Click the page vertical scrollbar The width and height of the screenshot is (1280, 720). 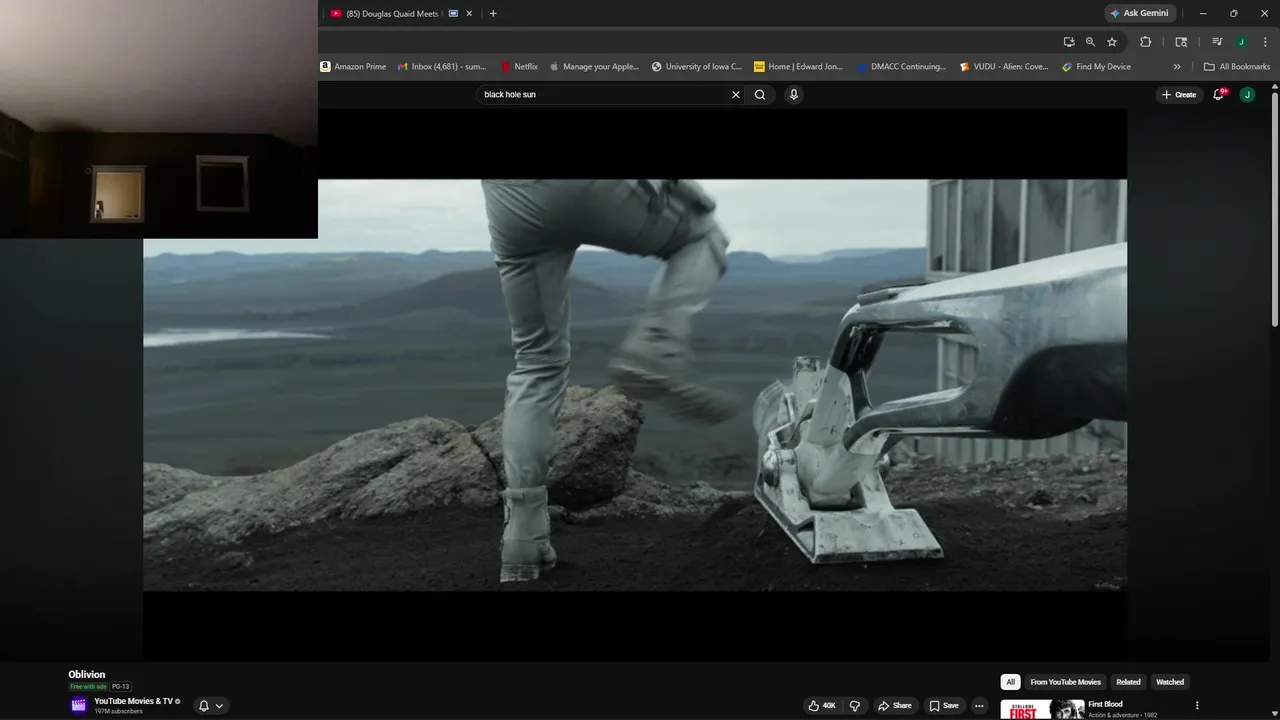point(1274,210)
